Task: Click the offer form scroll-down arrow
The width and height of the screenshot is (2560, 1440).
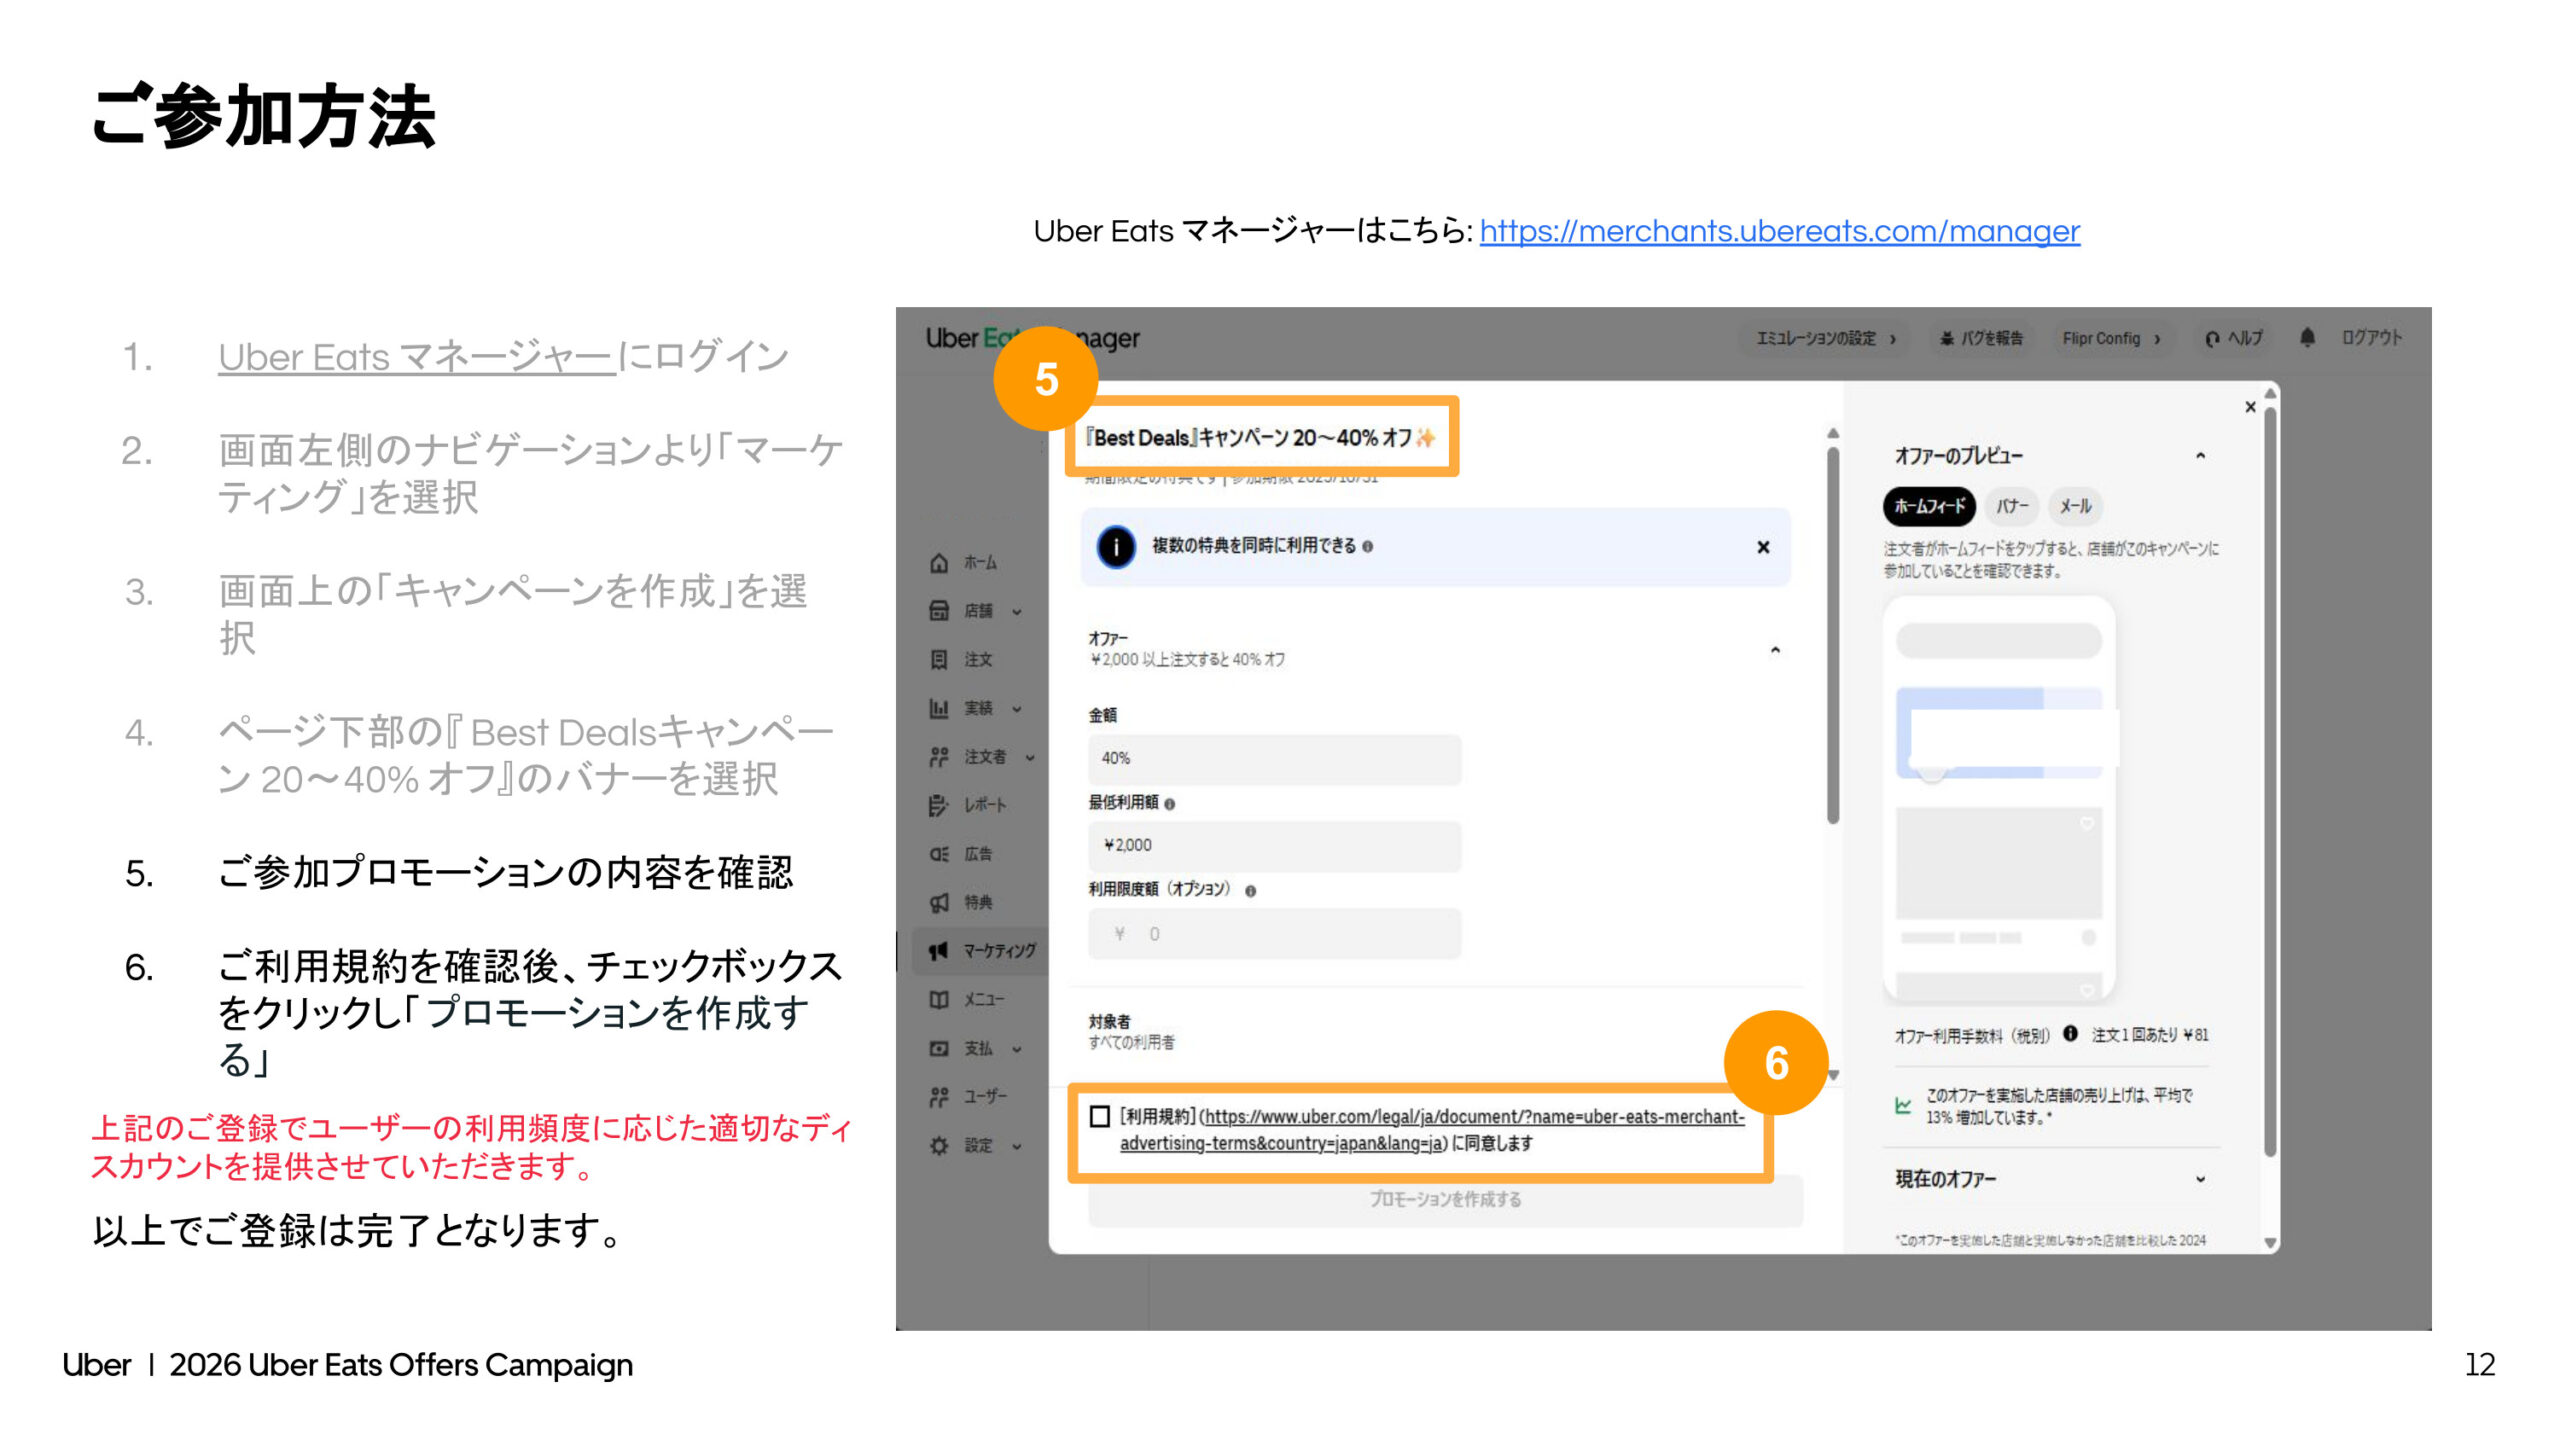Action: (x=1833, y=1076)
